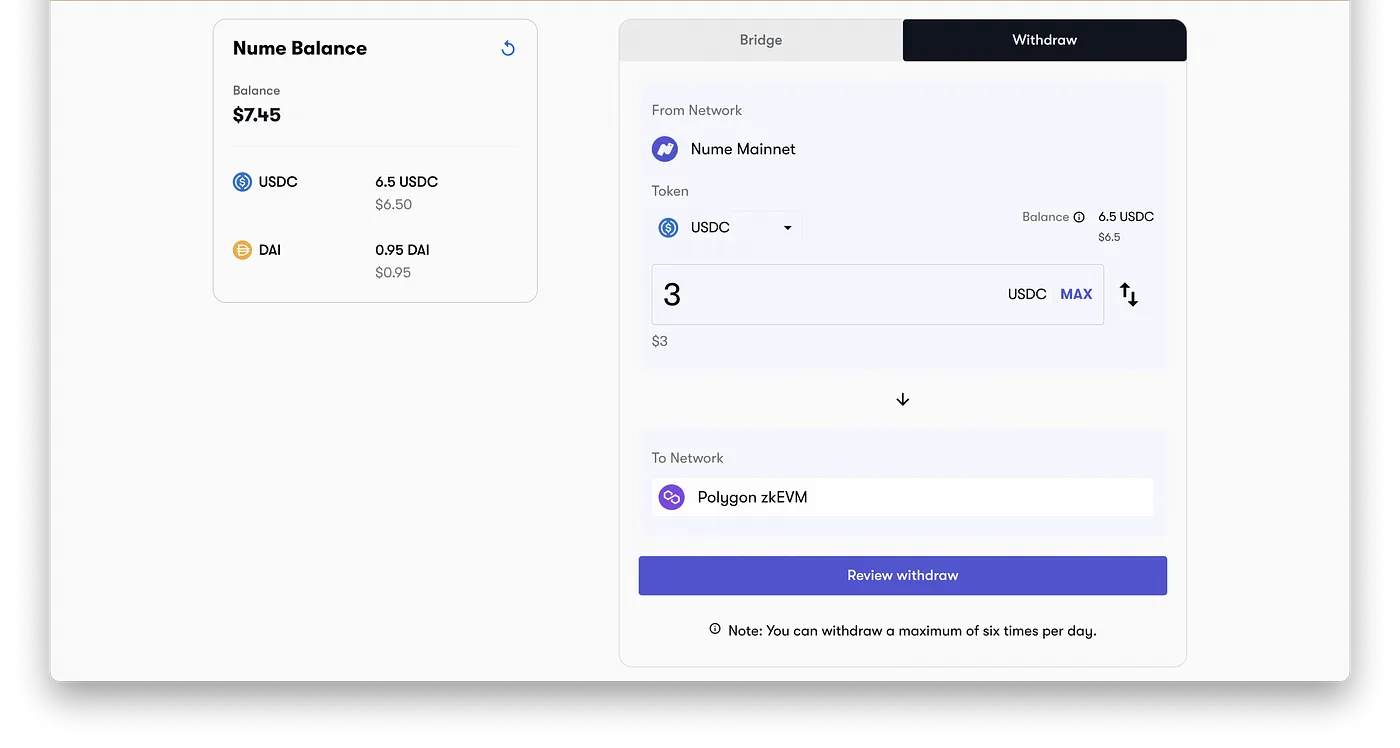Swap networks using the up-down arrows icon
Screen dimensions: 1400x748
pos(1129,294)
